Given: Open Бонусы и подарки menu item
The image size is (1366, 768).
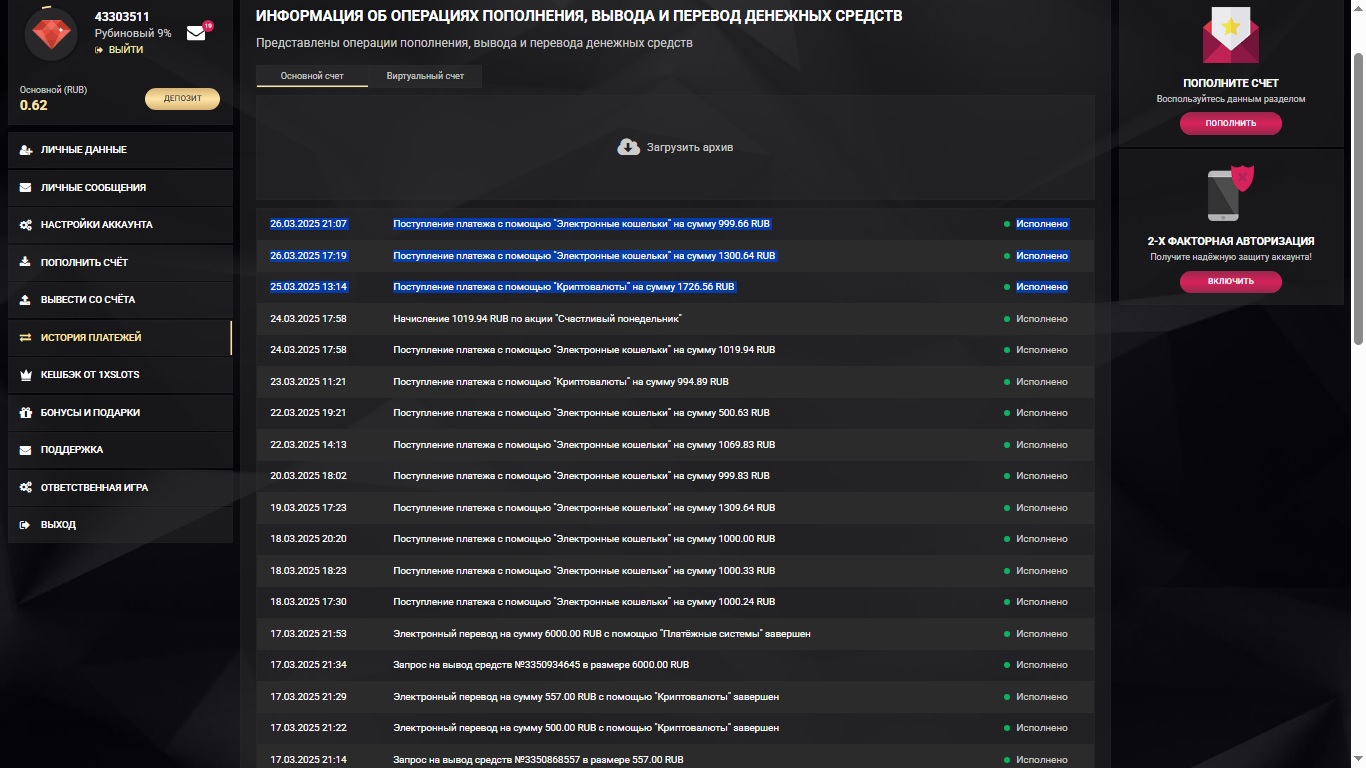Looking at the screenshot, I should click(x=120, y=412).
